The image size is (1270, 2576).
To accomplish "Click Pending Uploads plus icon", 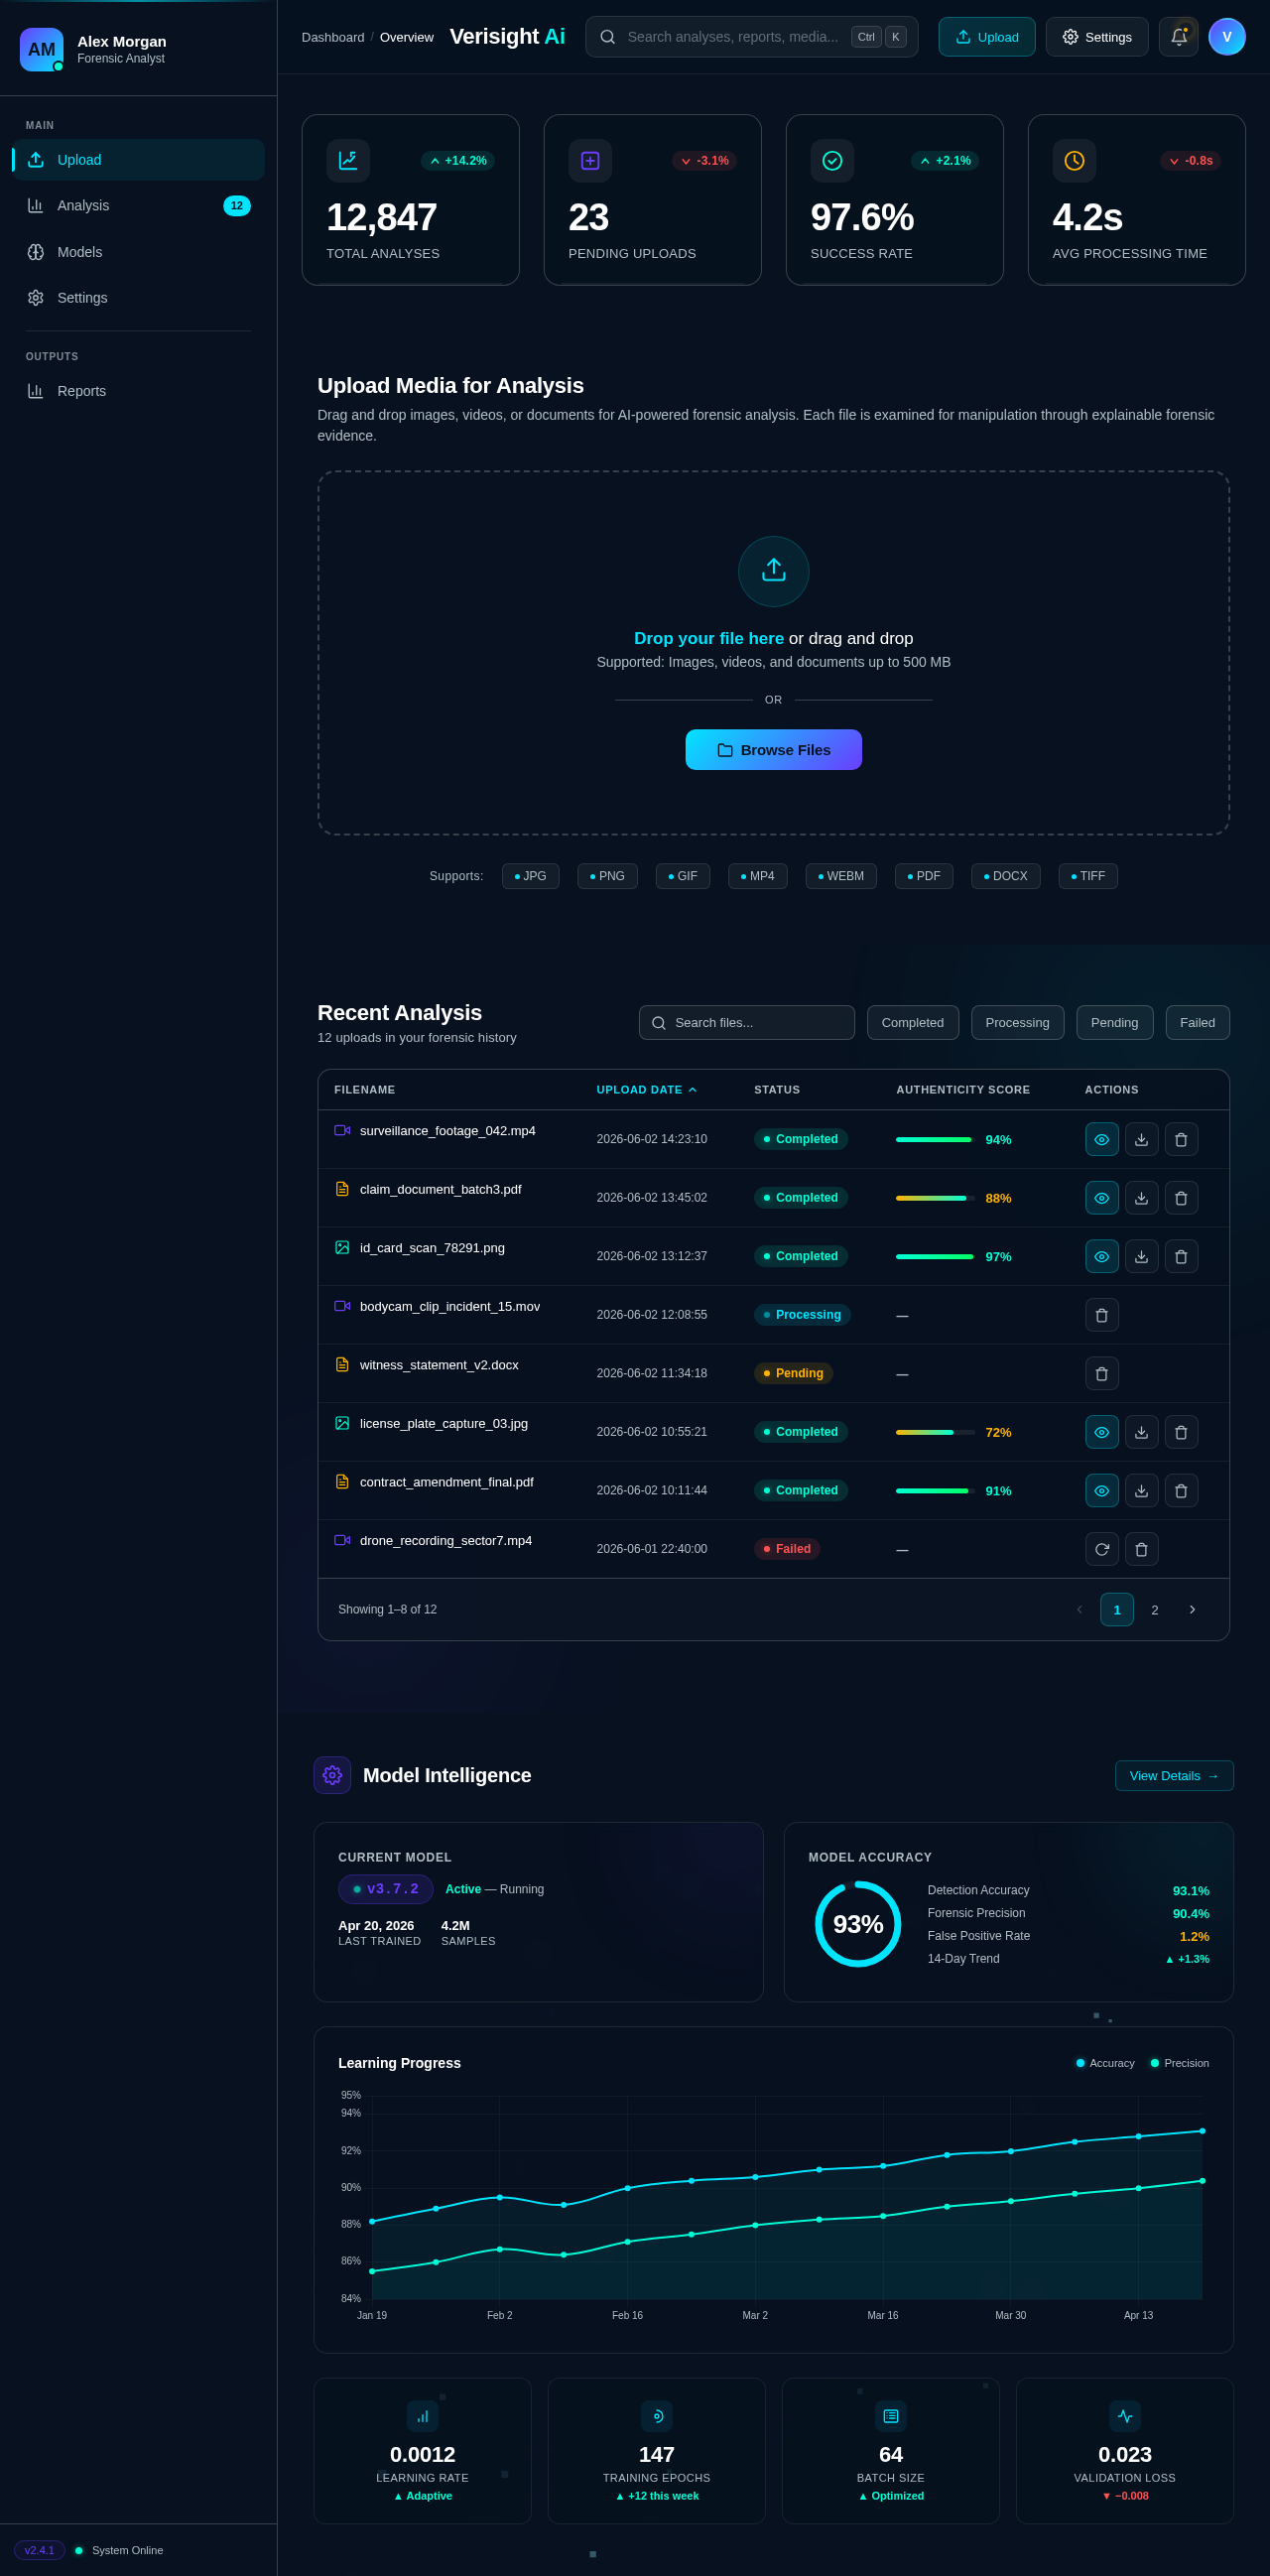I will coord(590,161).
